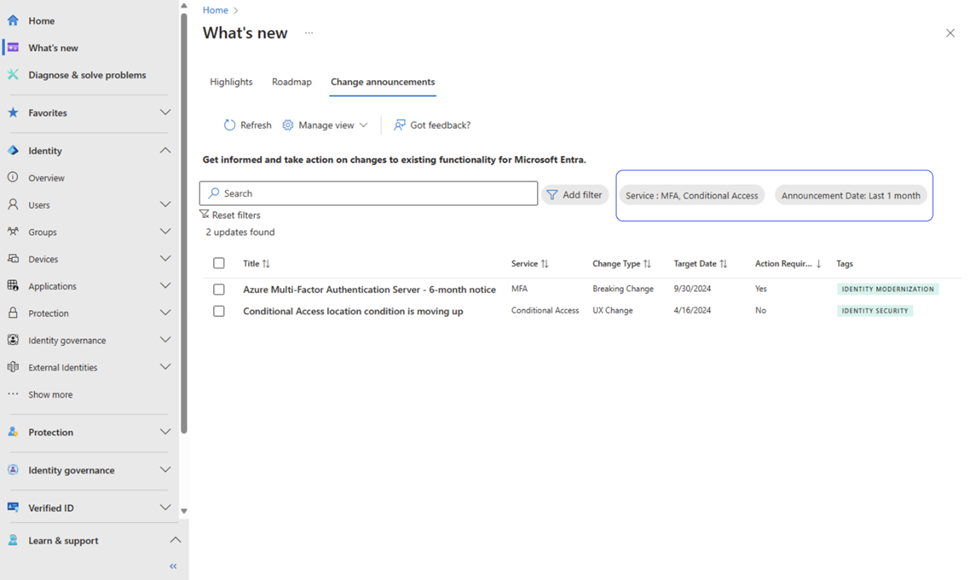Click the Overview info icon
The width and height of the screenshot is (975, 580).
click(x=13, y=177)
